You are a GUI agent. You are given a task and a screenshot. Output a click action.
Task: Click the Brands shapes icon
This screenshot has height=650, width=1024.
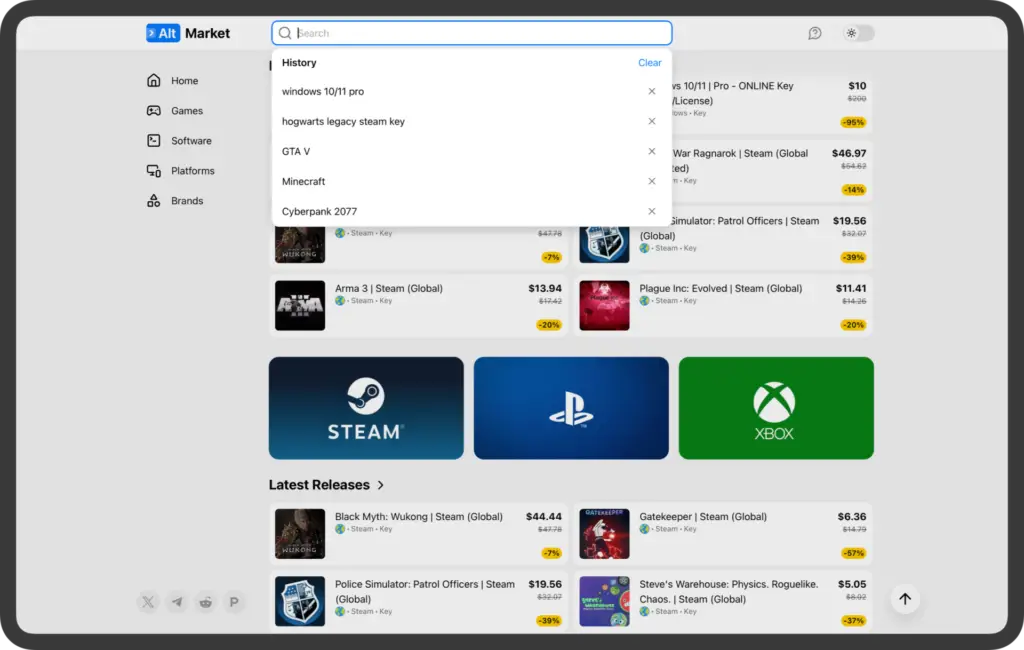pyautogui.click(x=153, y=201)
